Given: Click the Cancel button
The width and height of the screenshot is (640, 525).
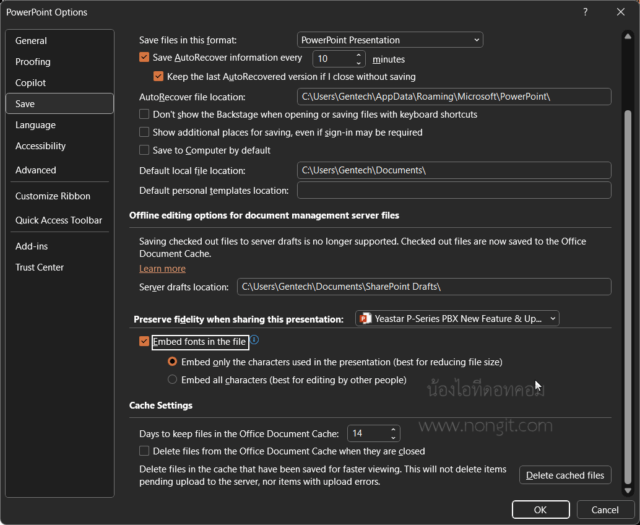Looking at the screenshot, I should 605,509.
